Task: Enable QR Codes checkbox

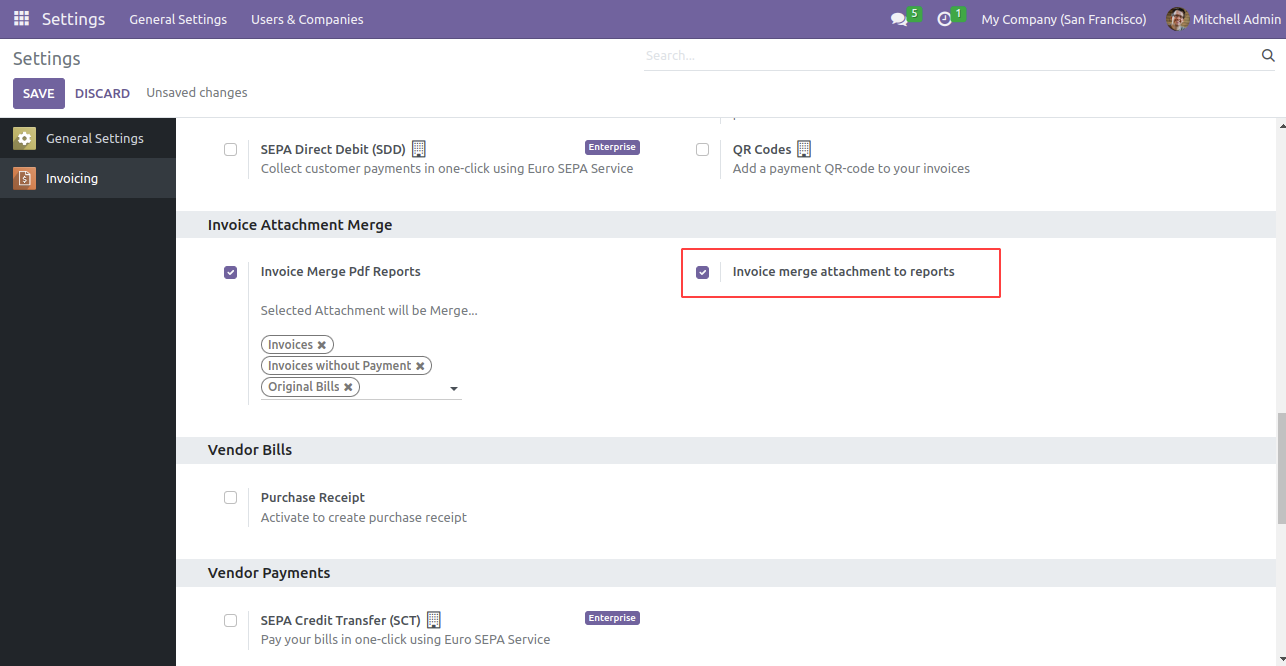Action: pyautogui.click(x=703, y=149)
